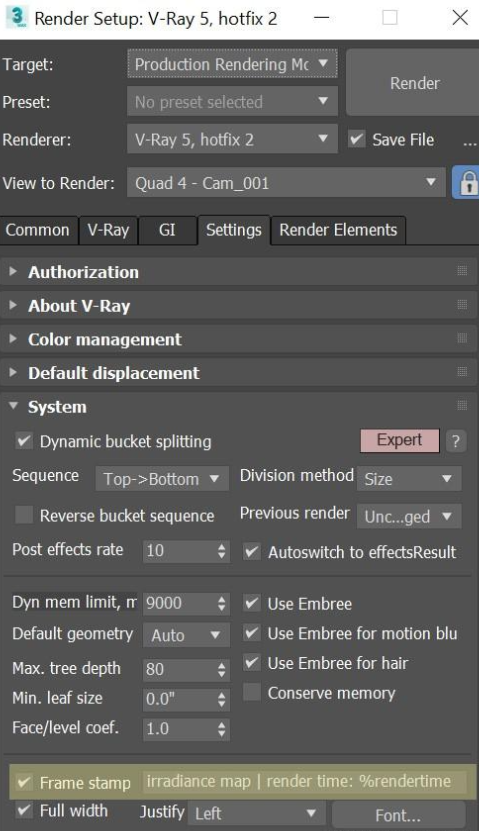The image size is (479, 831).
Task: Enable Reverse bucket sequence checkbox
Action: (24, 515)
